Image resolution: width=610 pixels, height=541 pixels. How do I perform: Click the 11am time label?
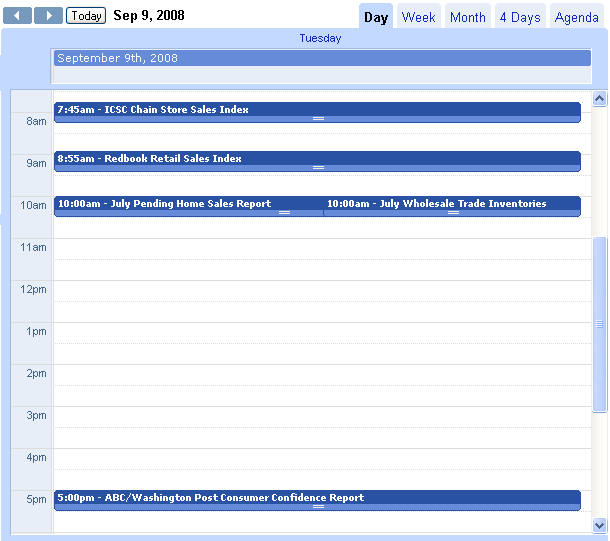[33, 247]
